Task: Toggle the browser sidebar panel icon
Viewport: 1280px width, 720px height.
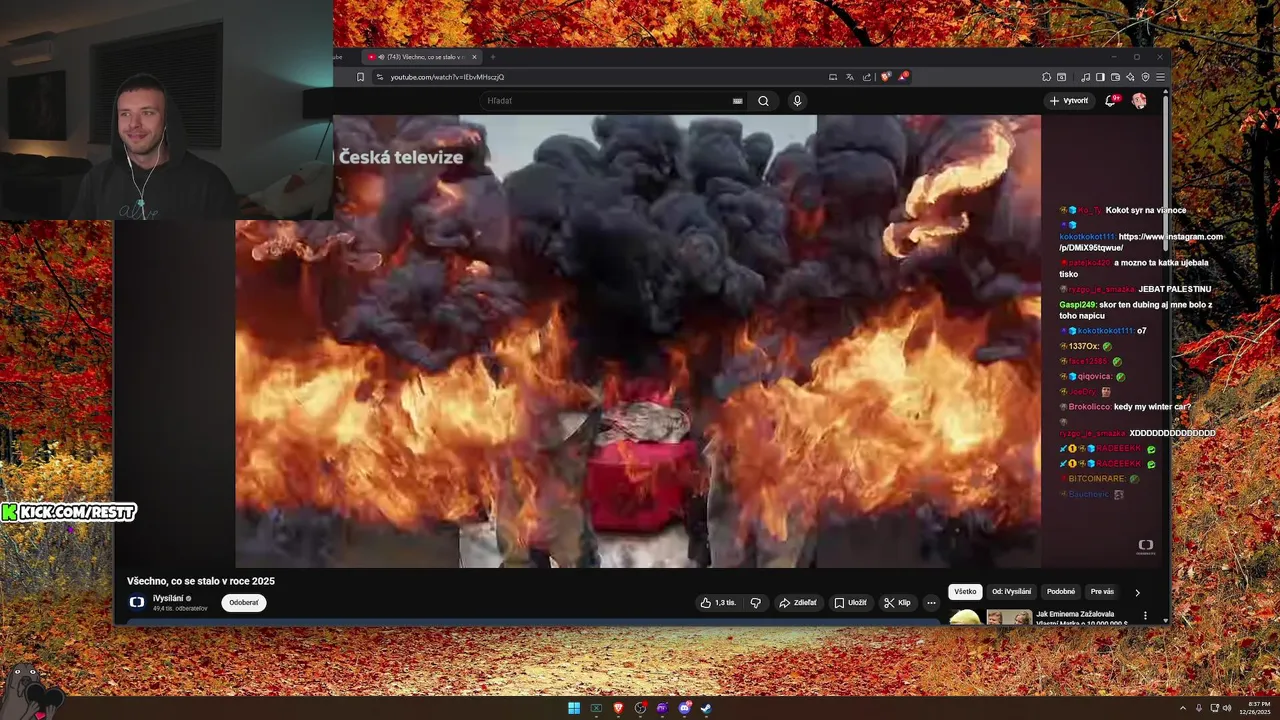Action: click(x=1100, y=77)
